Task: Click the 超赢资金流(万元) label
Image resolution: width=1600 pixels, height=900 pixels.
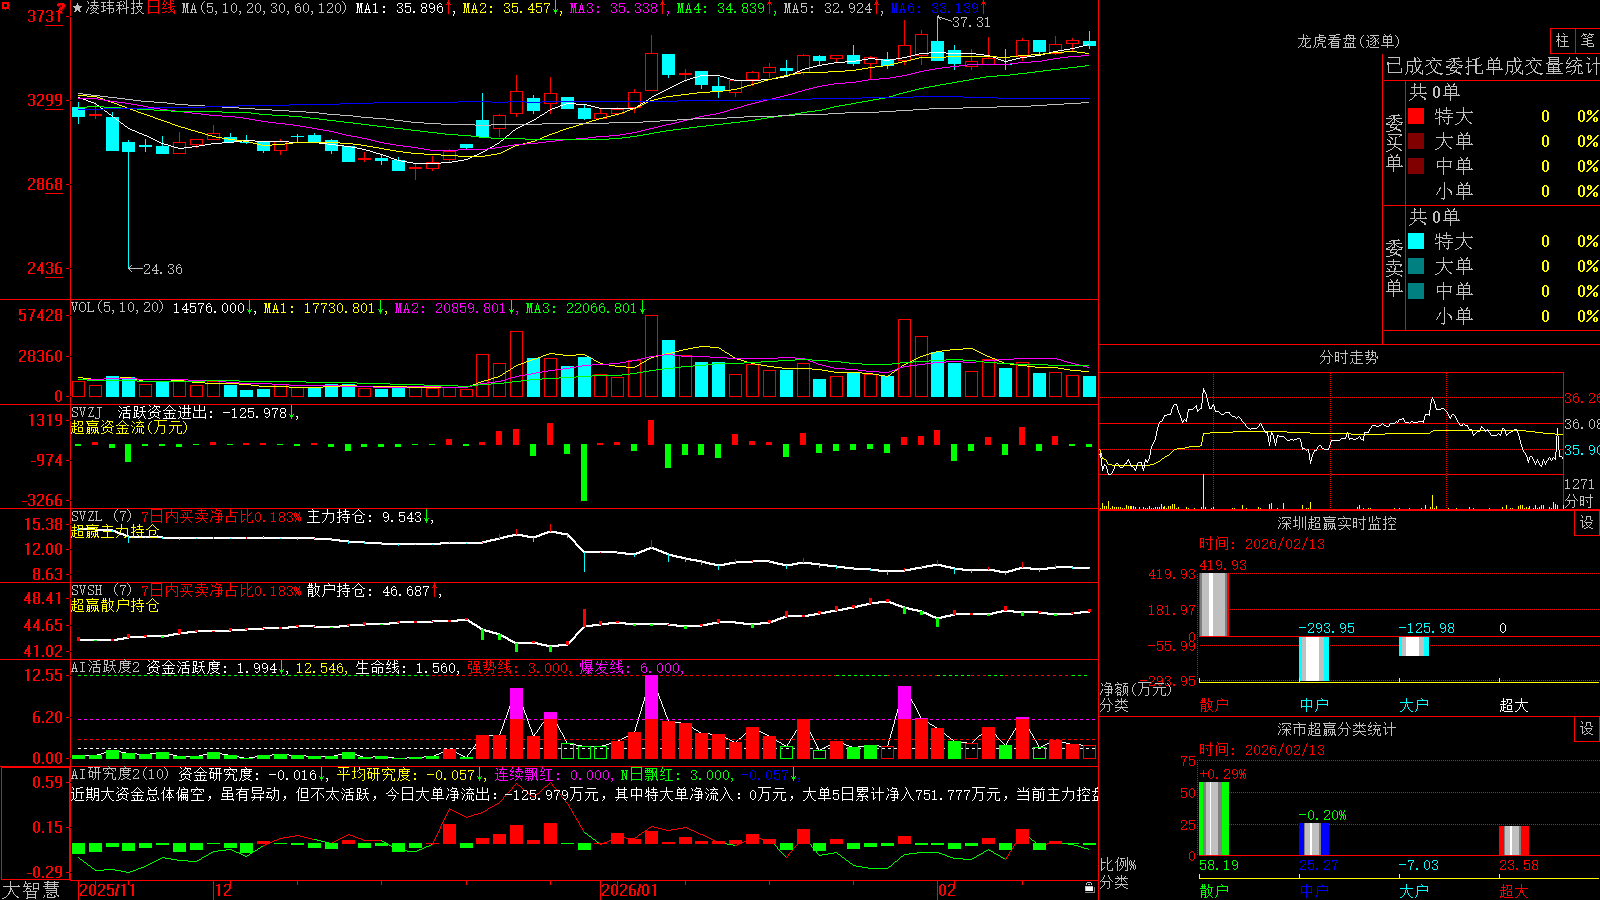Action: (129, 427)
